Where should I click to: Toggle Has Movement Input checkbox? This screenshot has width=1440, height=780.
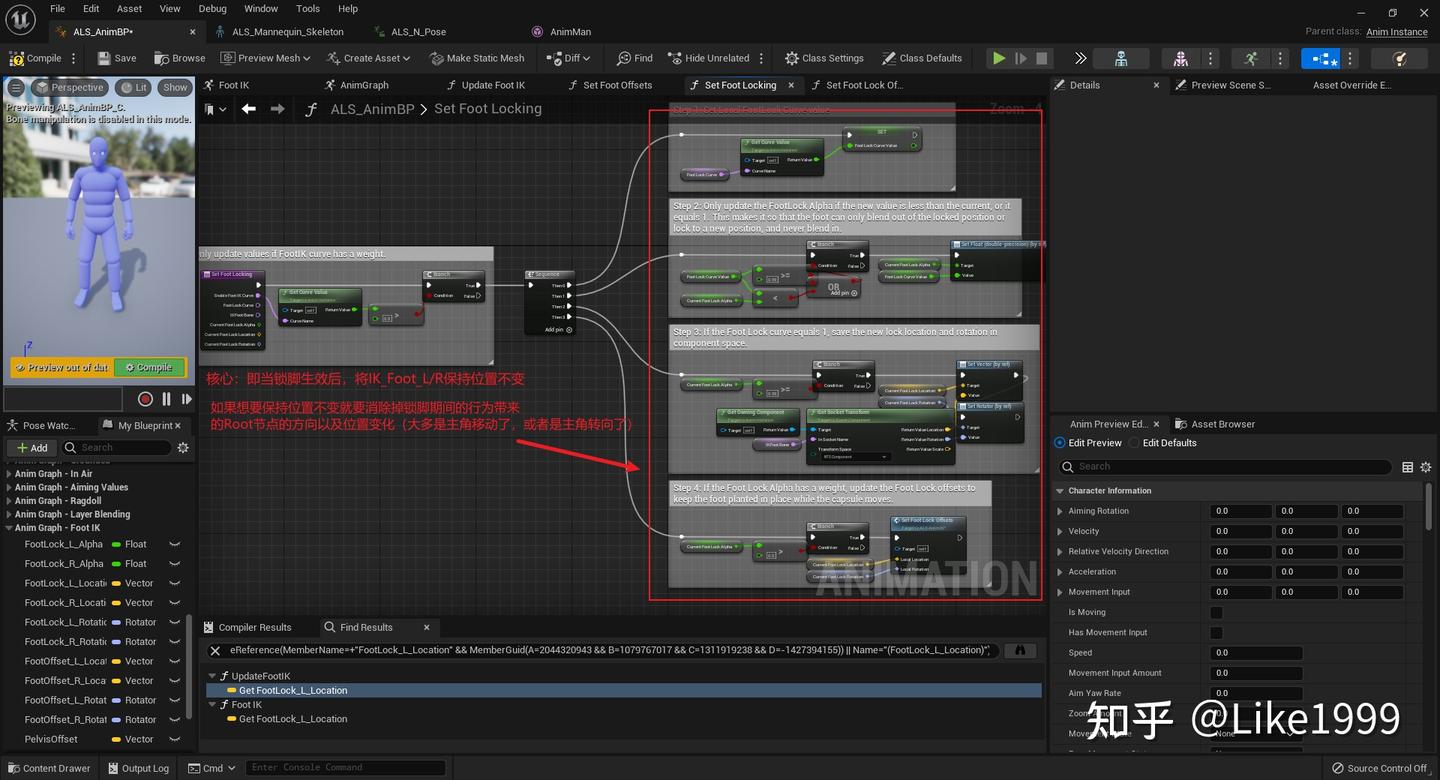[x=1216, y=633]
